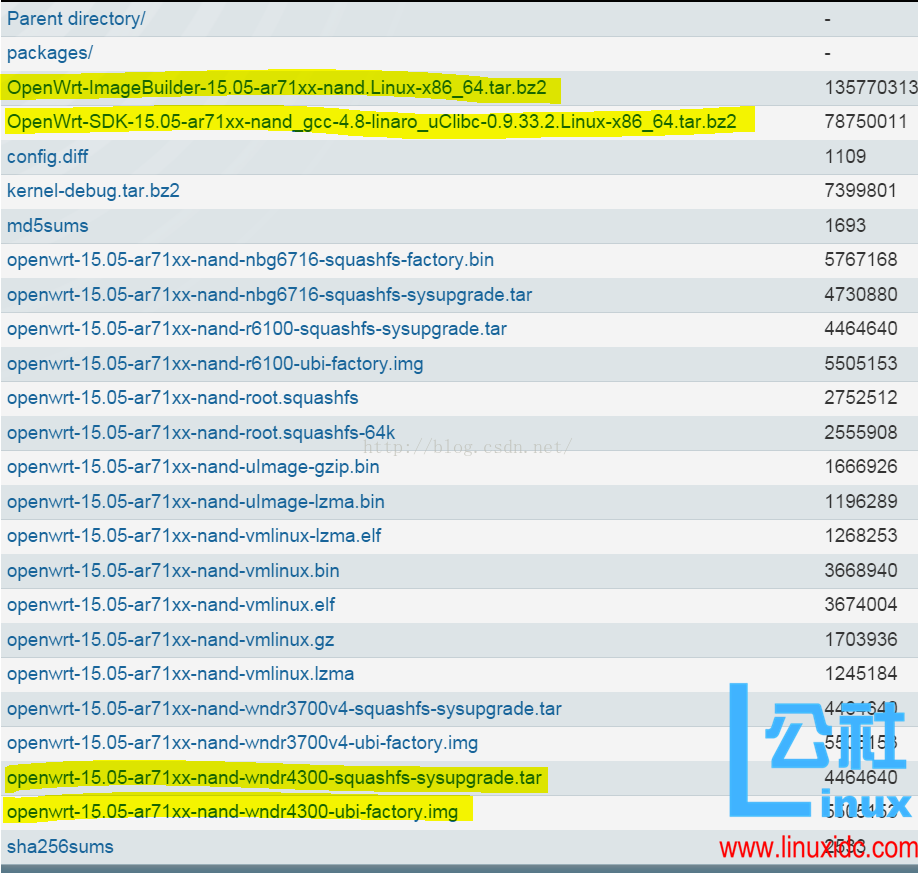Click the file size 3674004
The image size is (918, 873).
861,605
